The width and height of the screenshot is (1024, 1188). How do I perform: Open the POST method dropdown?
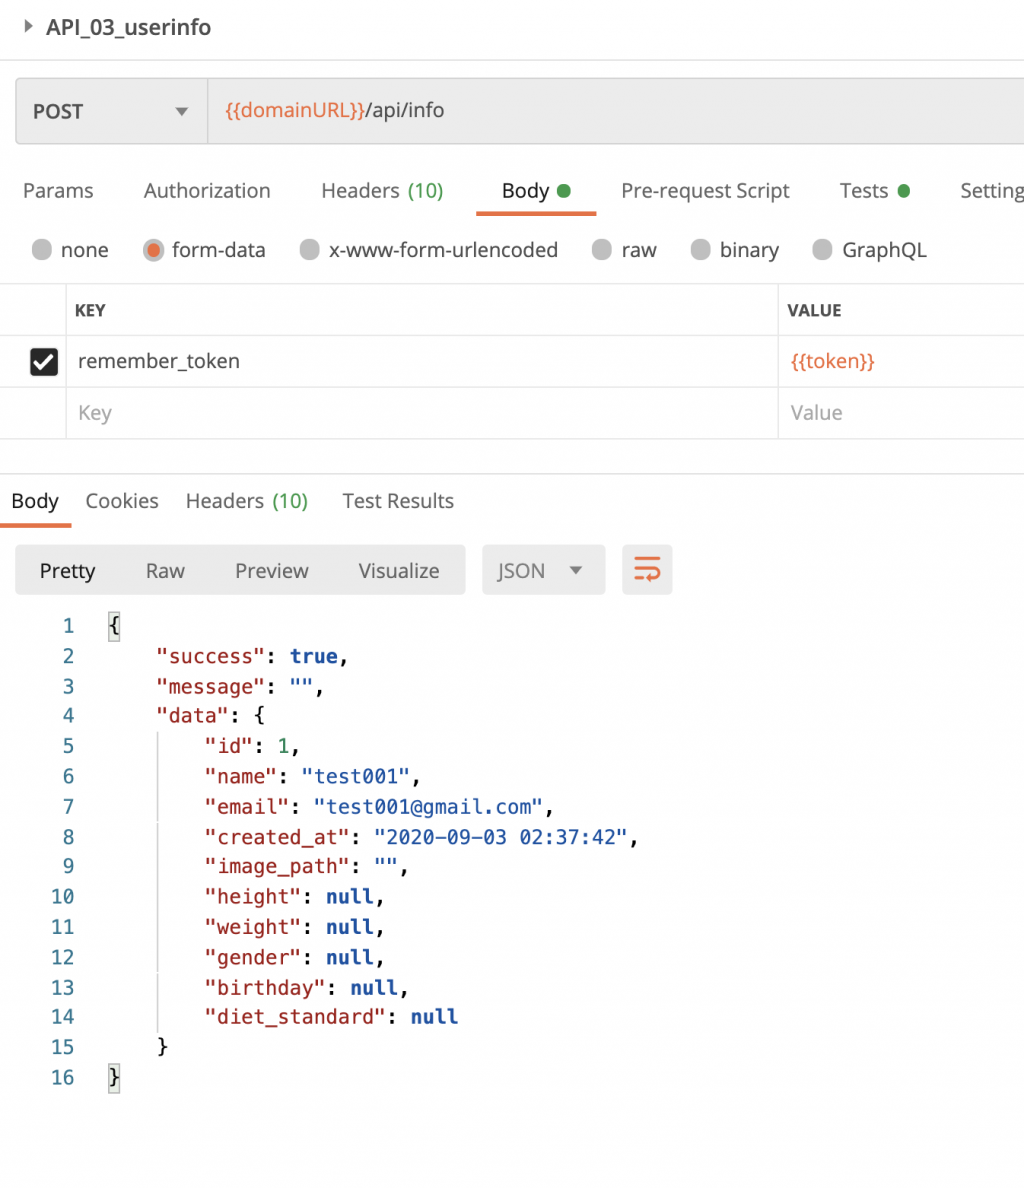[110, 111]
